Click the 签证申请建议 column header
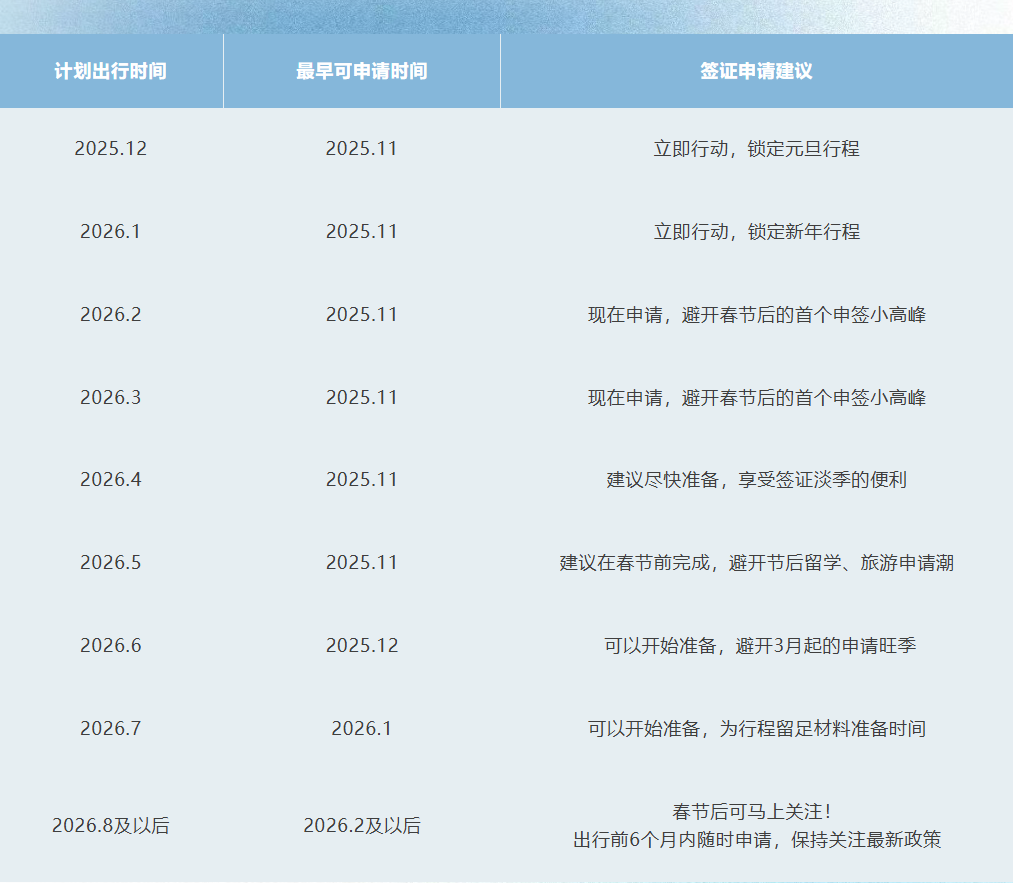The width and height of the screenshot is (1013, 883). point(756,72)
